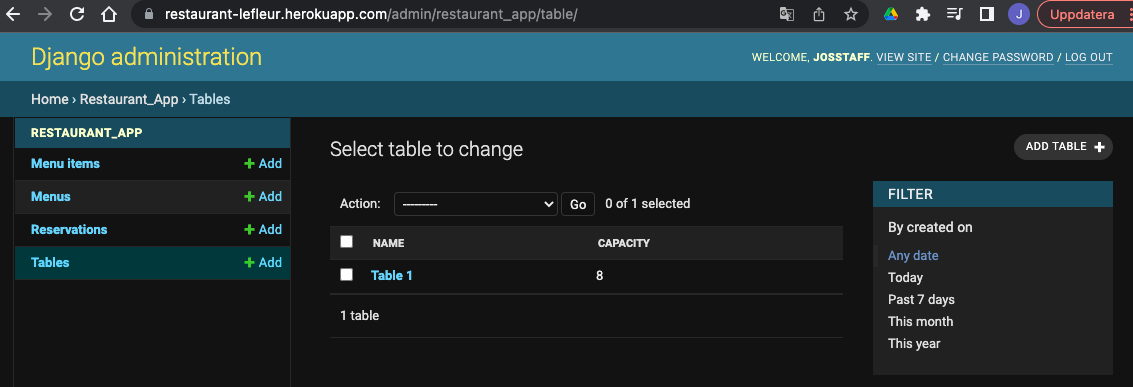This screenshot has height=387, width=1133.
Task: Filter by Today
Action: pyautogui.click(x=905, y=278)
